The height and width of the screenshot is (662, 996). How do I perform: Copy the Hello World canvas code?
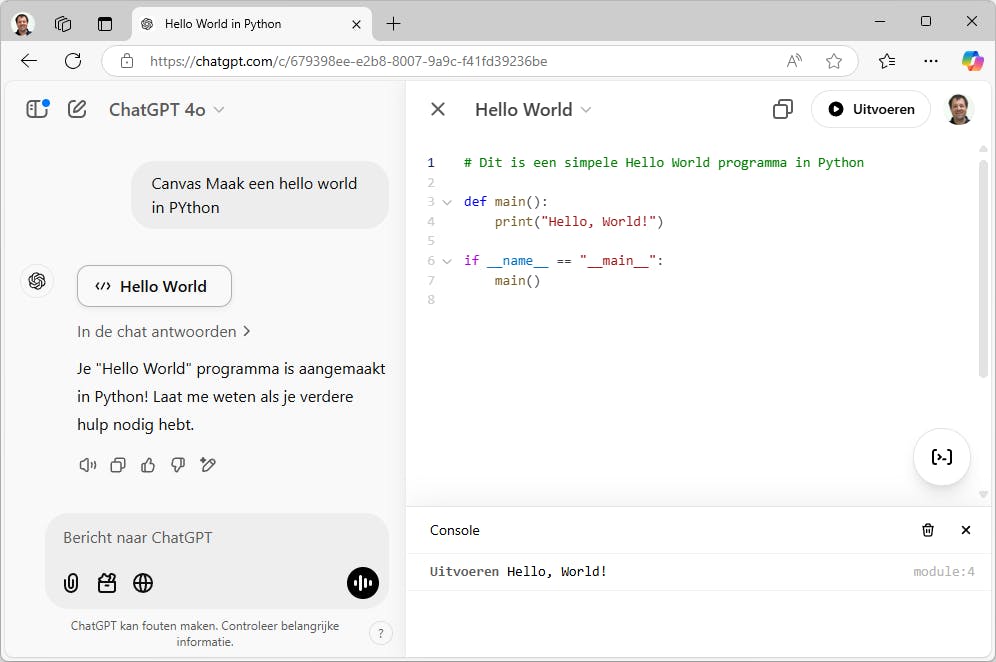point(783,109)
